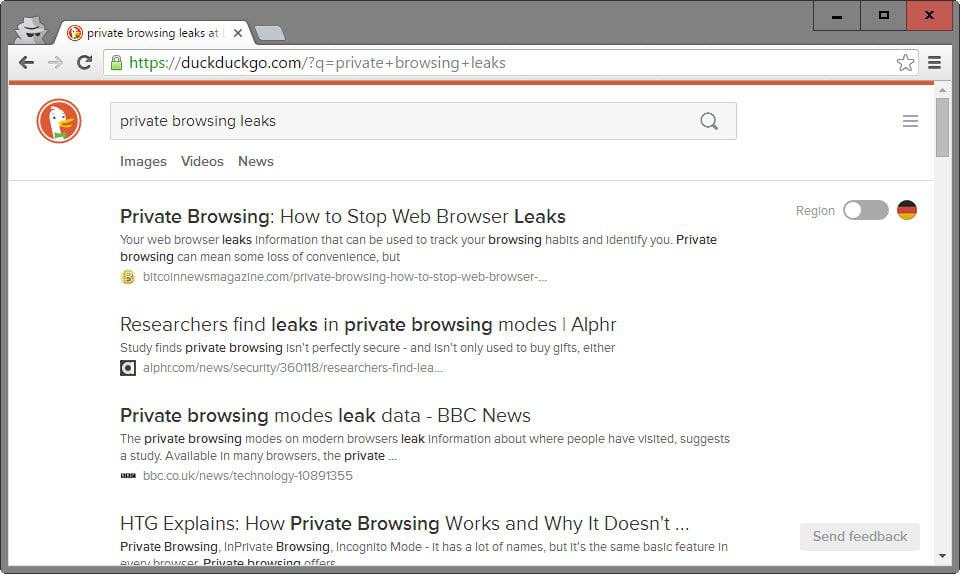Open the Alphr researchers find leaks result
Viewport: 960px width, 574px height.
[x=368, y=324]
